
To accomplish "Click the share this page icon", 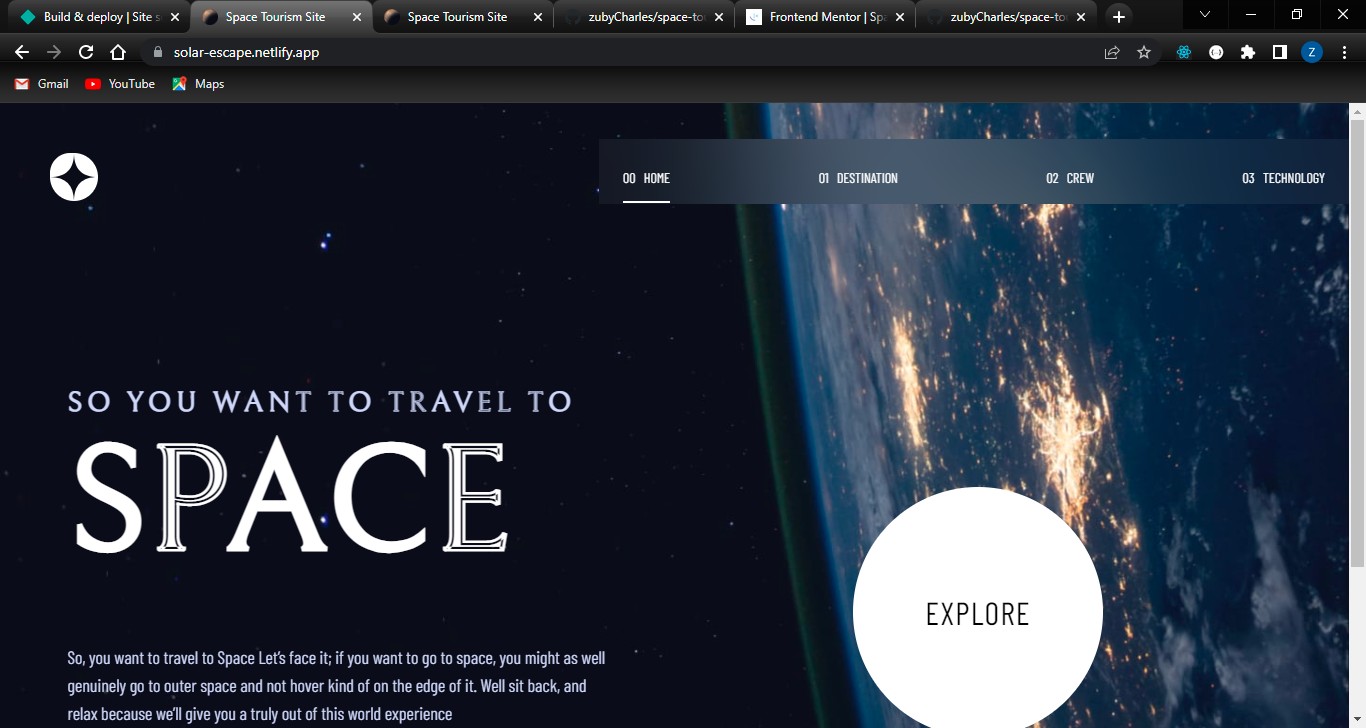I will tap(1112, 51).
